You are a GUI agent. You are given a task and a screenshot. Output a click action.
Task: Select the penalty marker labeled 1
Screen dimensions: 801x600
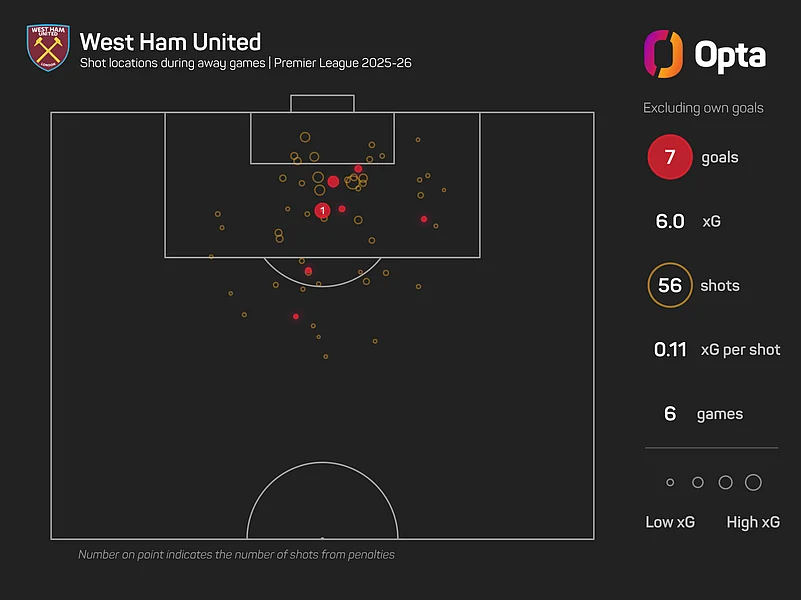(x=322, y=210)
